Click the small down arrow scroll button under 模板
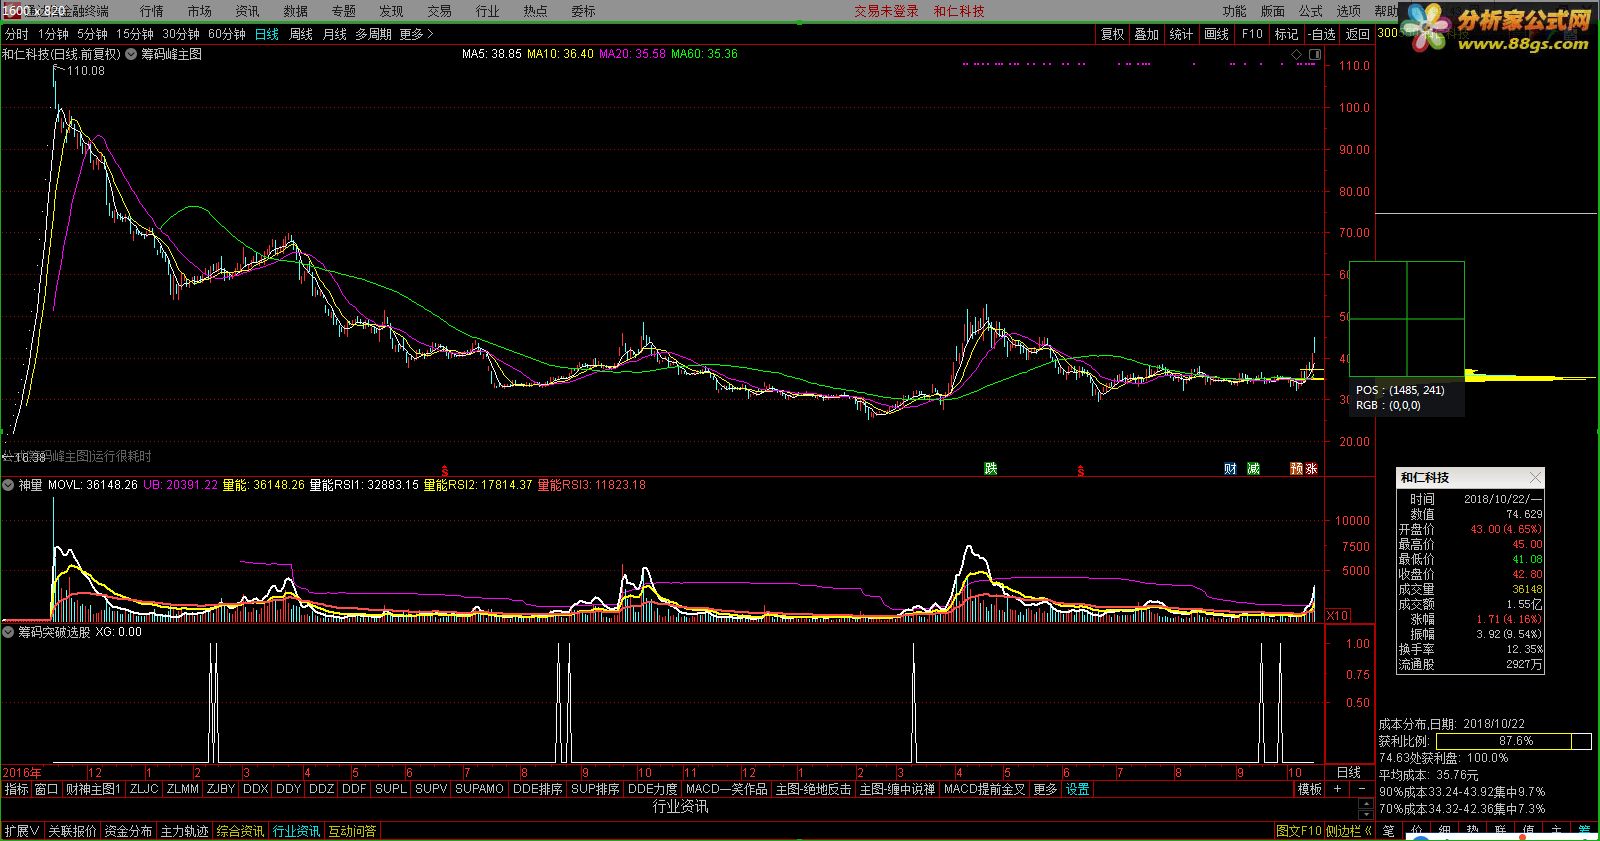This screenshot has height=841, width=1600. pyautogui.click(x=1366, y=815)
